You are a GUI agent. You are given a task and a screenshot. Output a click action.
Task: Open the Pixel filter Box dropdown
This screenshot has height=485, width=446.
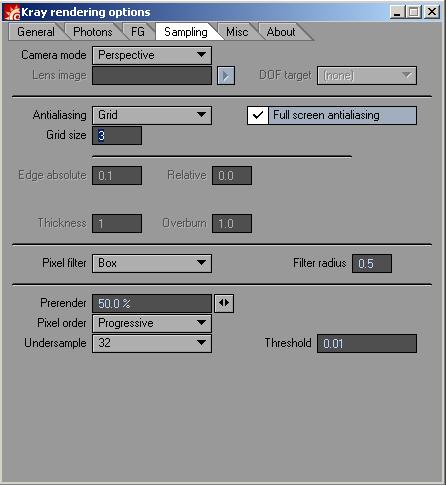click(x=152, y=263)
